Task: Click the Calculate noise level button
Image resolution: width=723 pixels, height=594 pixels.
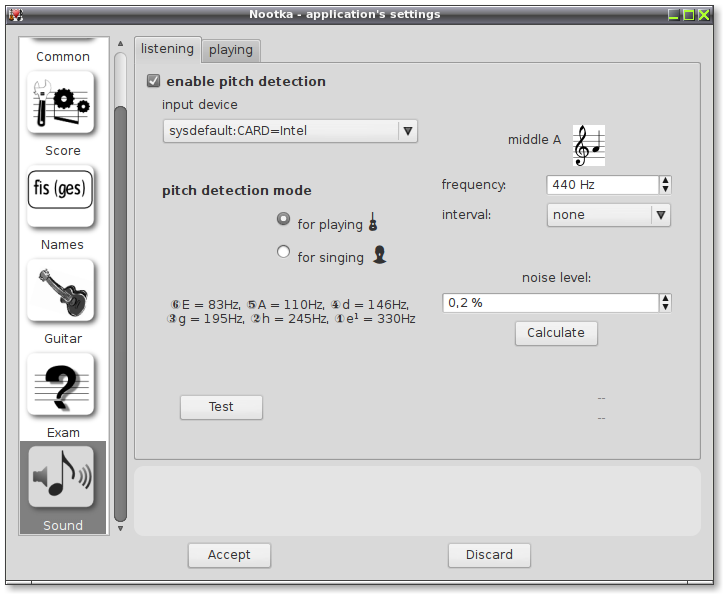Action: coord(556,333)
